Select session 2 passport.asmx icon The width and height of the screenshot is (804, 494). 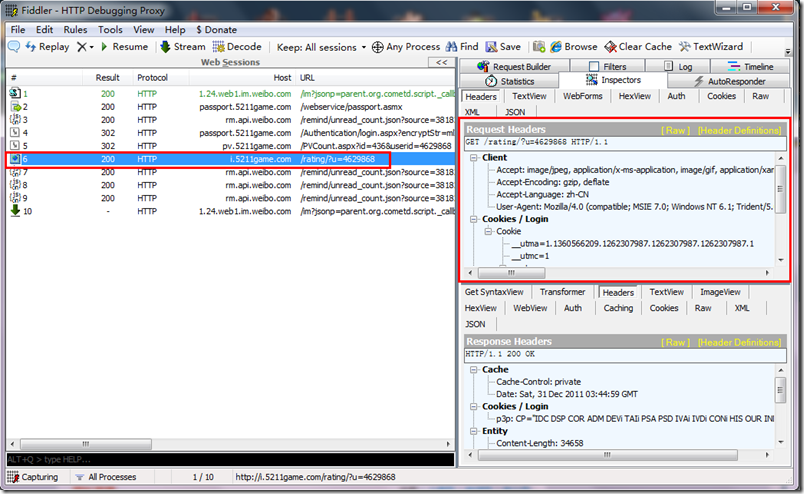click(15, 107)
